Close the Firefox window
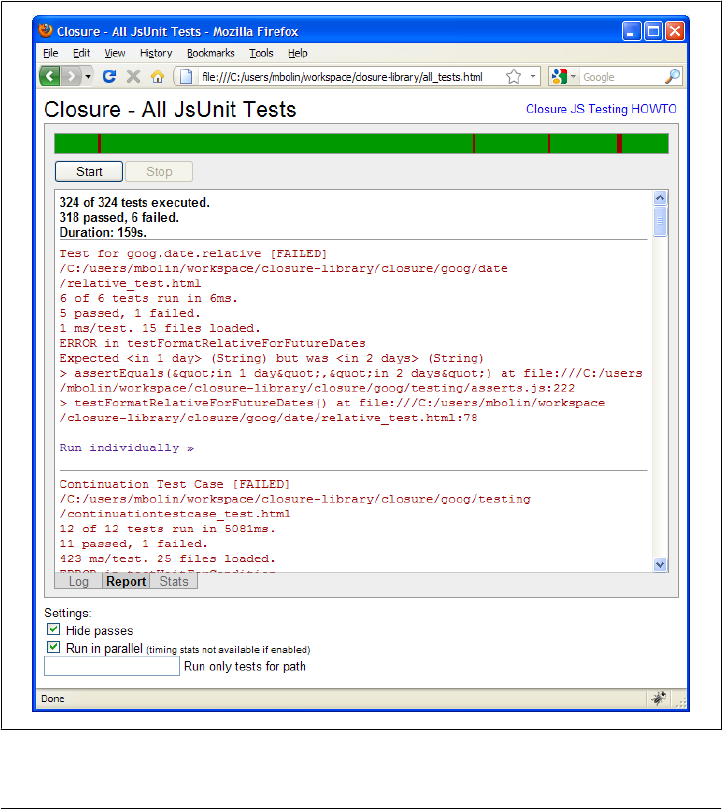Viewport: 722px width, 809px height. [x=675, y=31]
